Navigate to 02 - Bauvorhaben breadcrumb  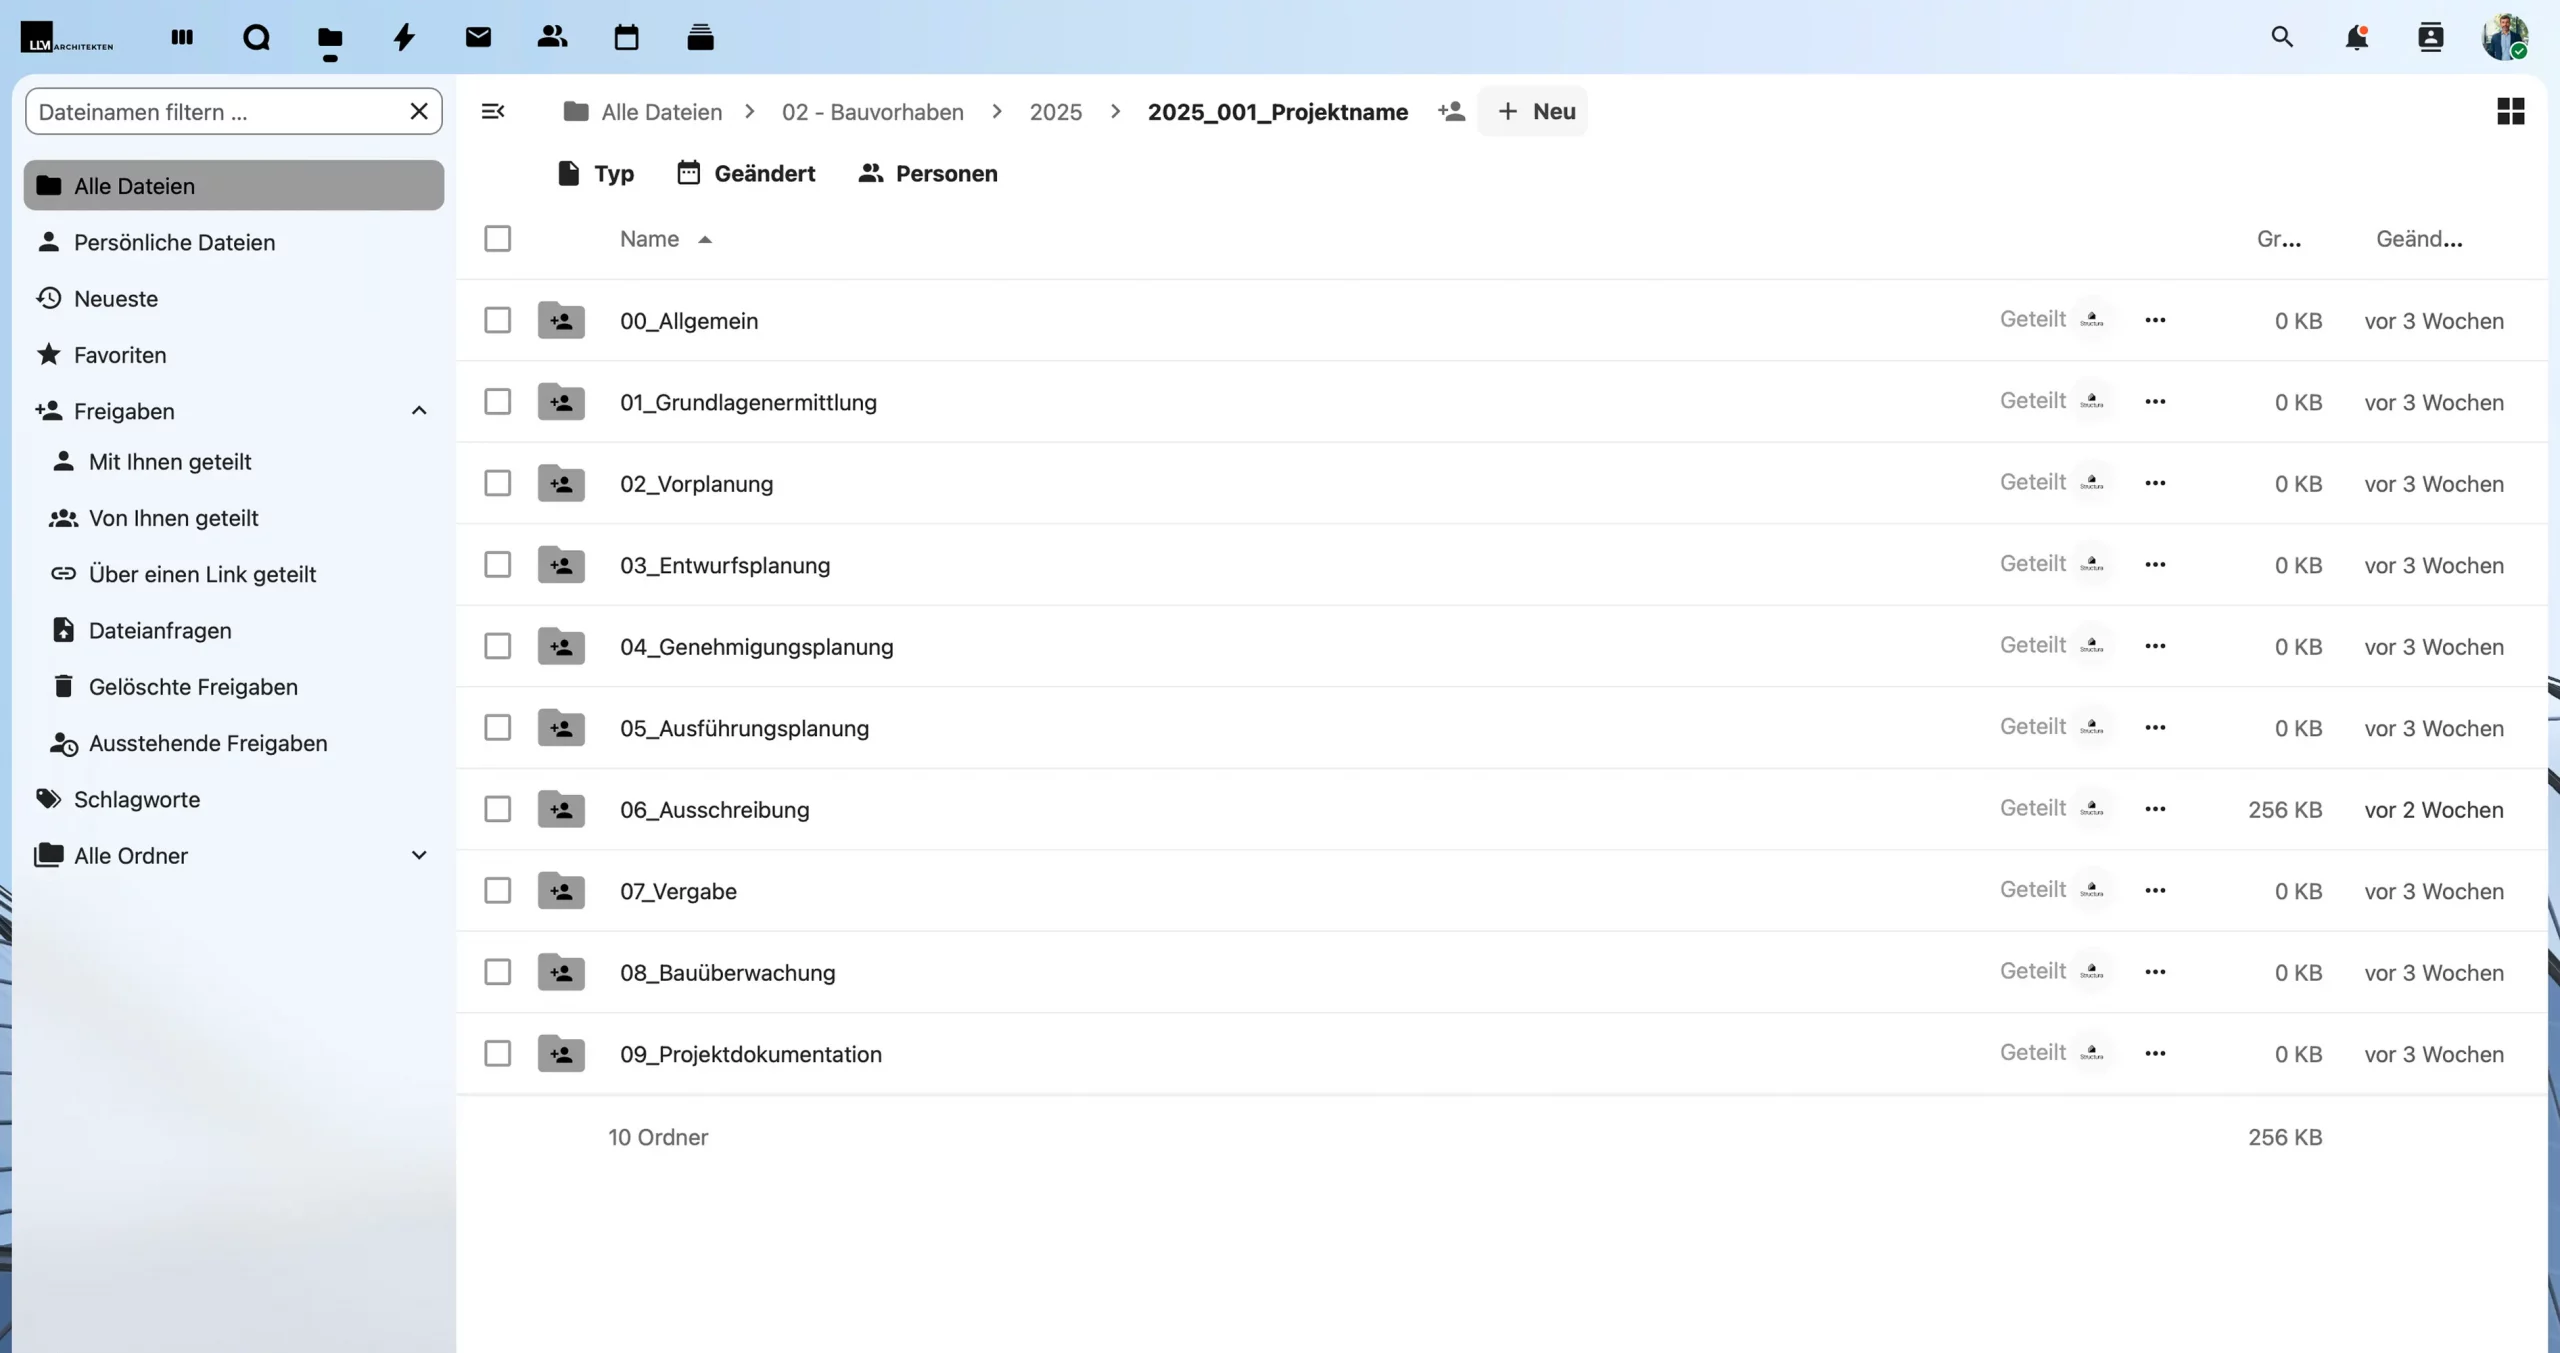pos(871,111)
